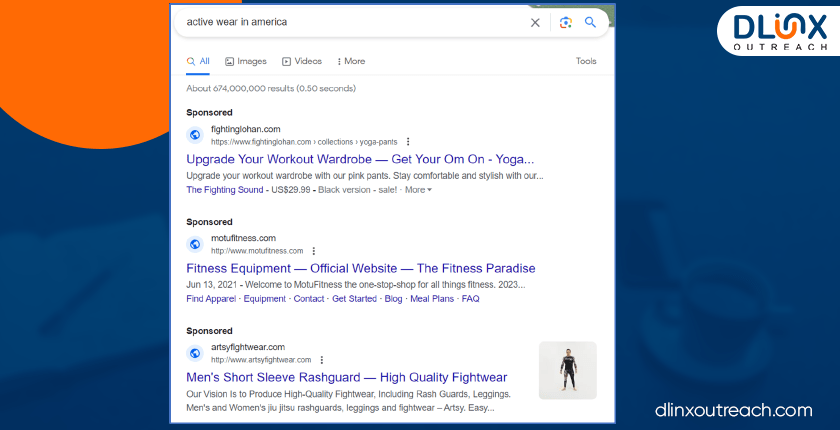Open the Get Started sitelink
This screenshot has width=840, height=430.
click(354, 299)
